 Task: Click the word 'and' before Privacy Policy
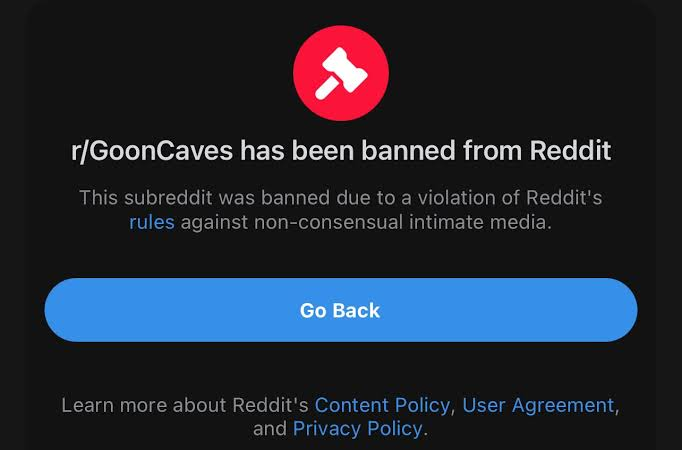(270, 429)
